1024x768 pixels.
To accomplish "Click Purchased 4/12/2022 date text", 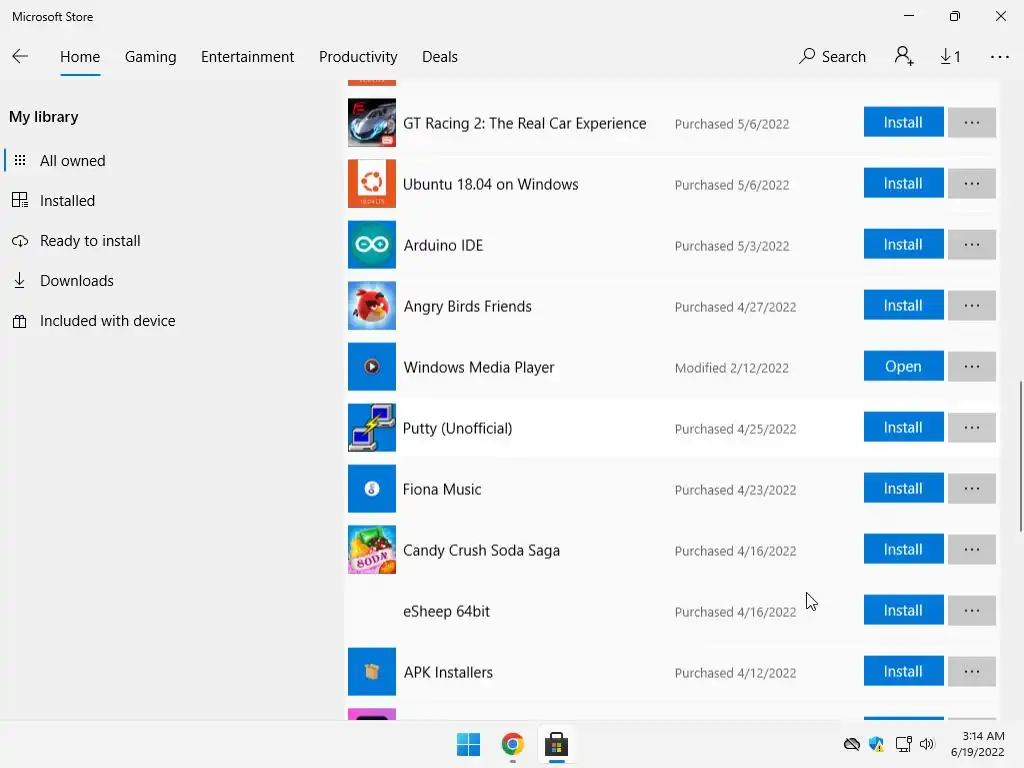I will [735, 673].
